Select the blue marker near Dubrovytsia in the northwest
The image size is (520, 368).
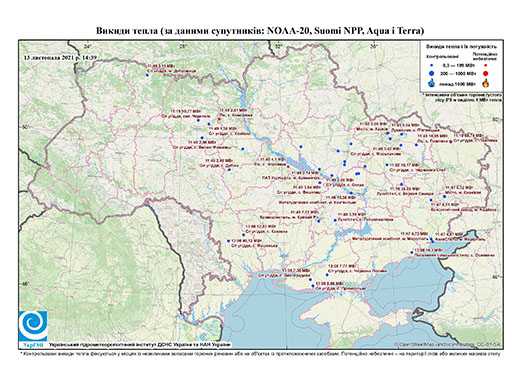[147, 75]
